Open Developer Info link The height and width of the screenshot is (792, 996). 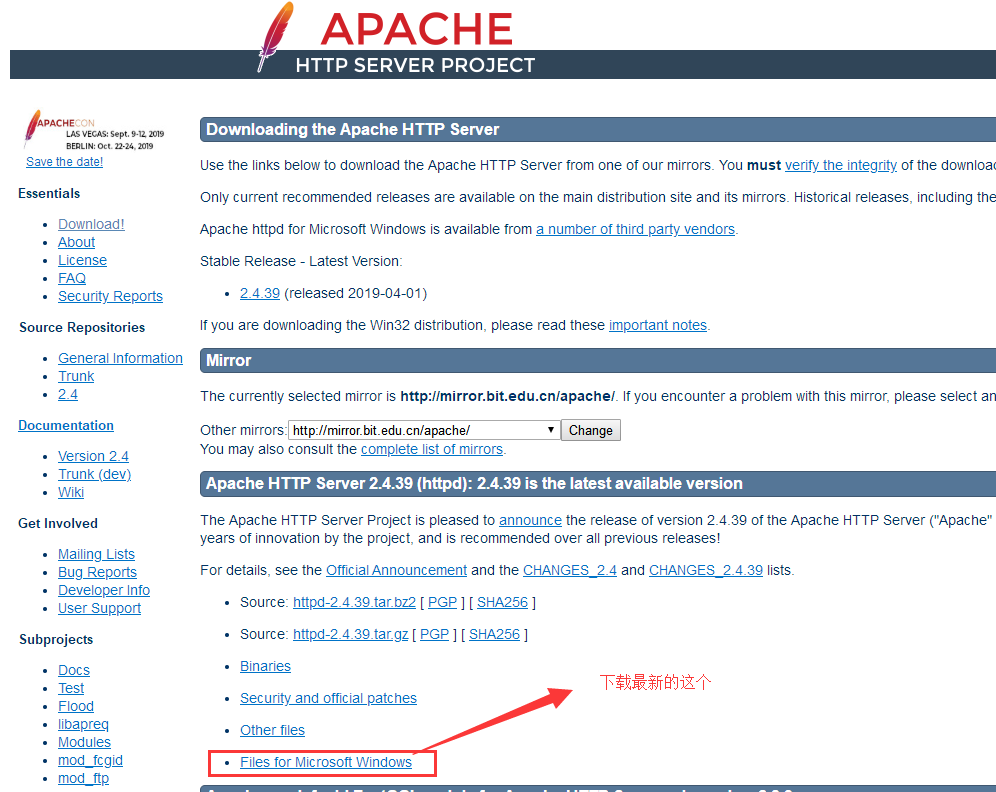104,590
